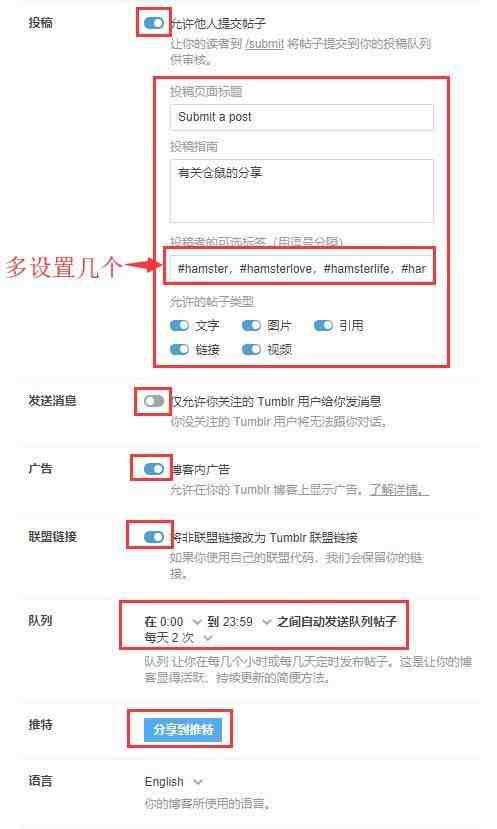497x829 pixels.
Task: Click the 分享到推特 button
Action: 182,730
